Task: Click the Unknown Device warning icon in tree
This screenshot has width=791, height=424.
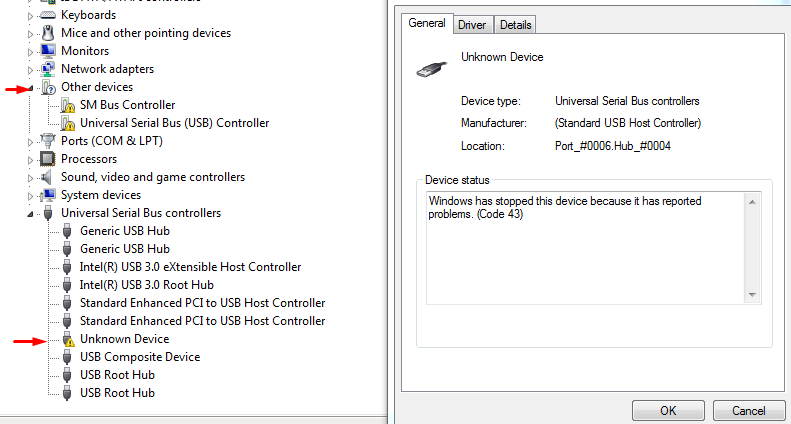Action: coord(67,339)
